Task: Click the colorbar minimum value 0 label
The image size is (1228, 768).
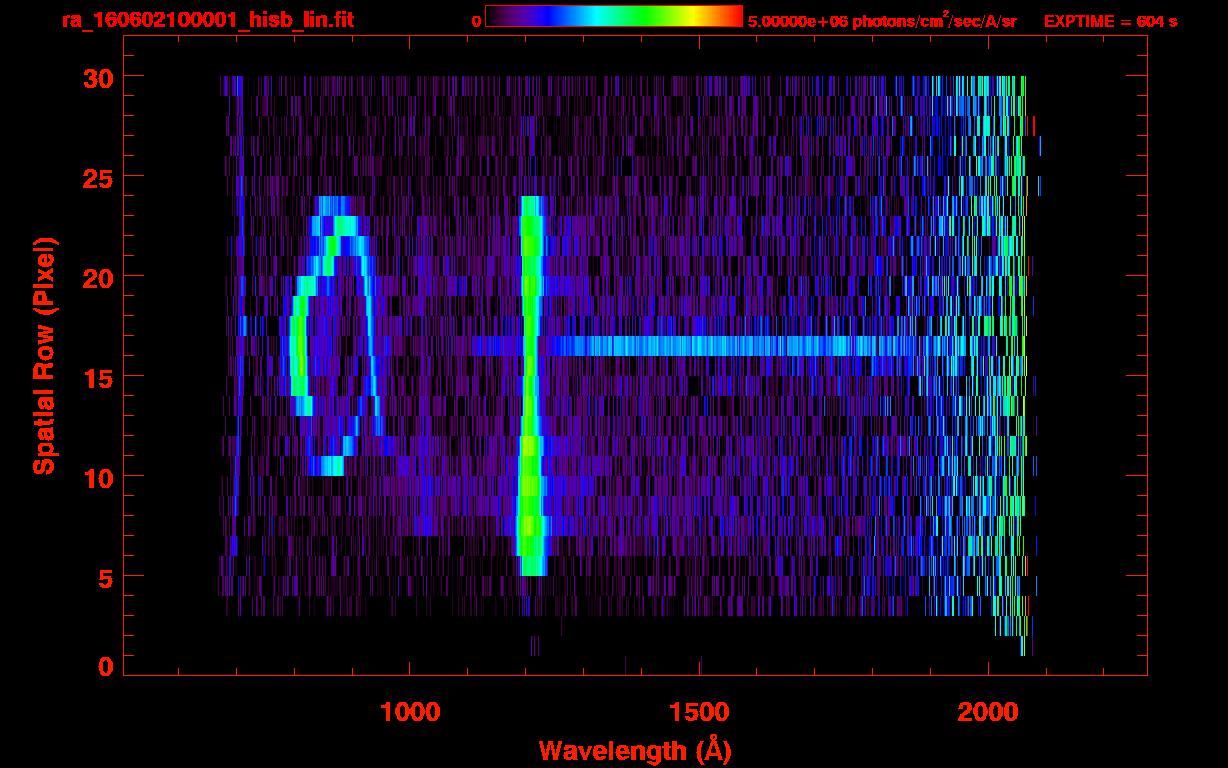Action: 477,21
